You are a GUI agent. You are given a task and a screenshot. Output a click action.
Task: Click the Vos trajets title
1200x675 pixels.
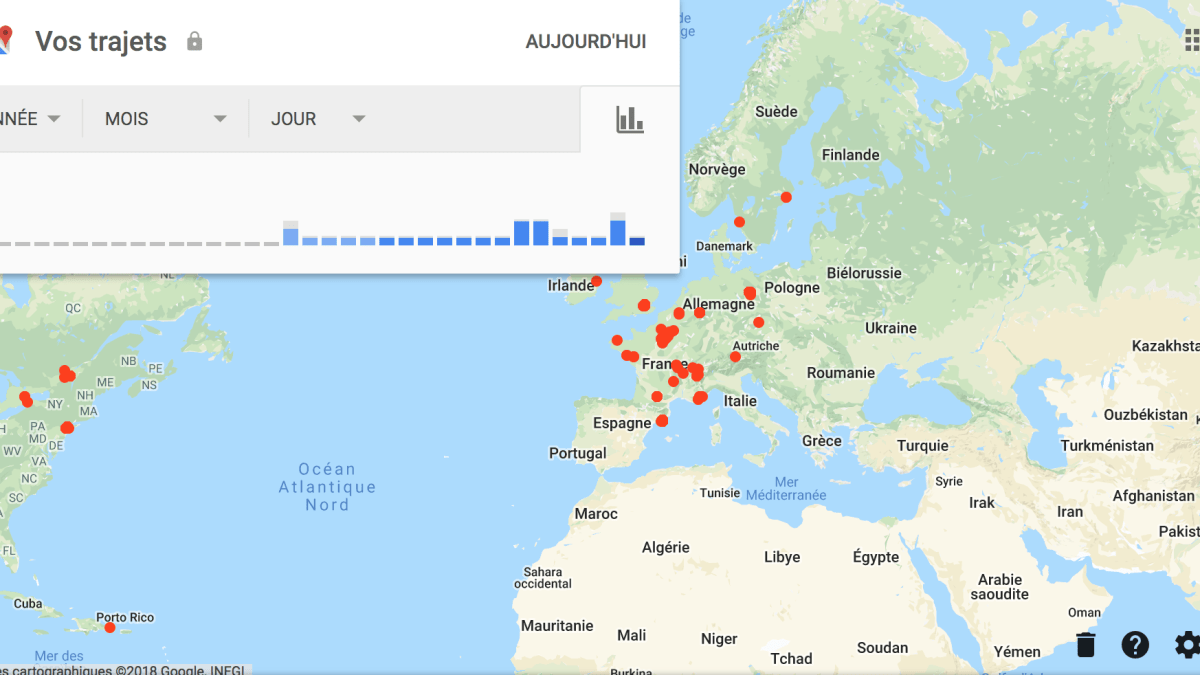tap(101, 41)
